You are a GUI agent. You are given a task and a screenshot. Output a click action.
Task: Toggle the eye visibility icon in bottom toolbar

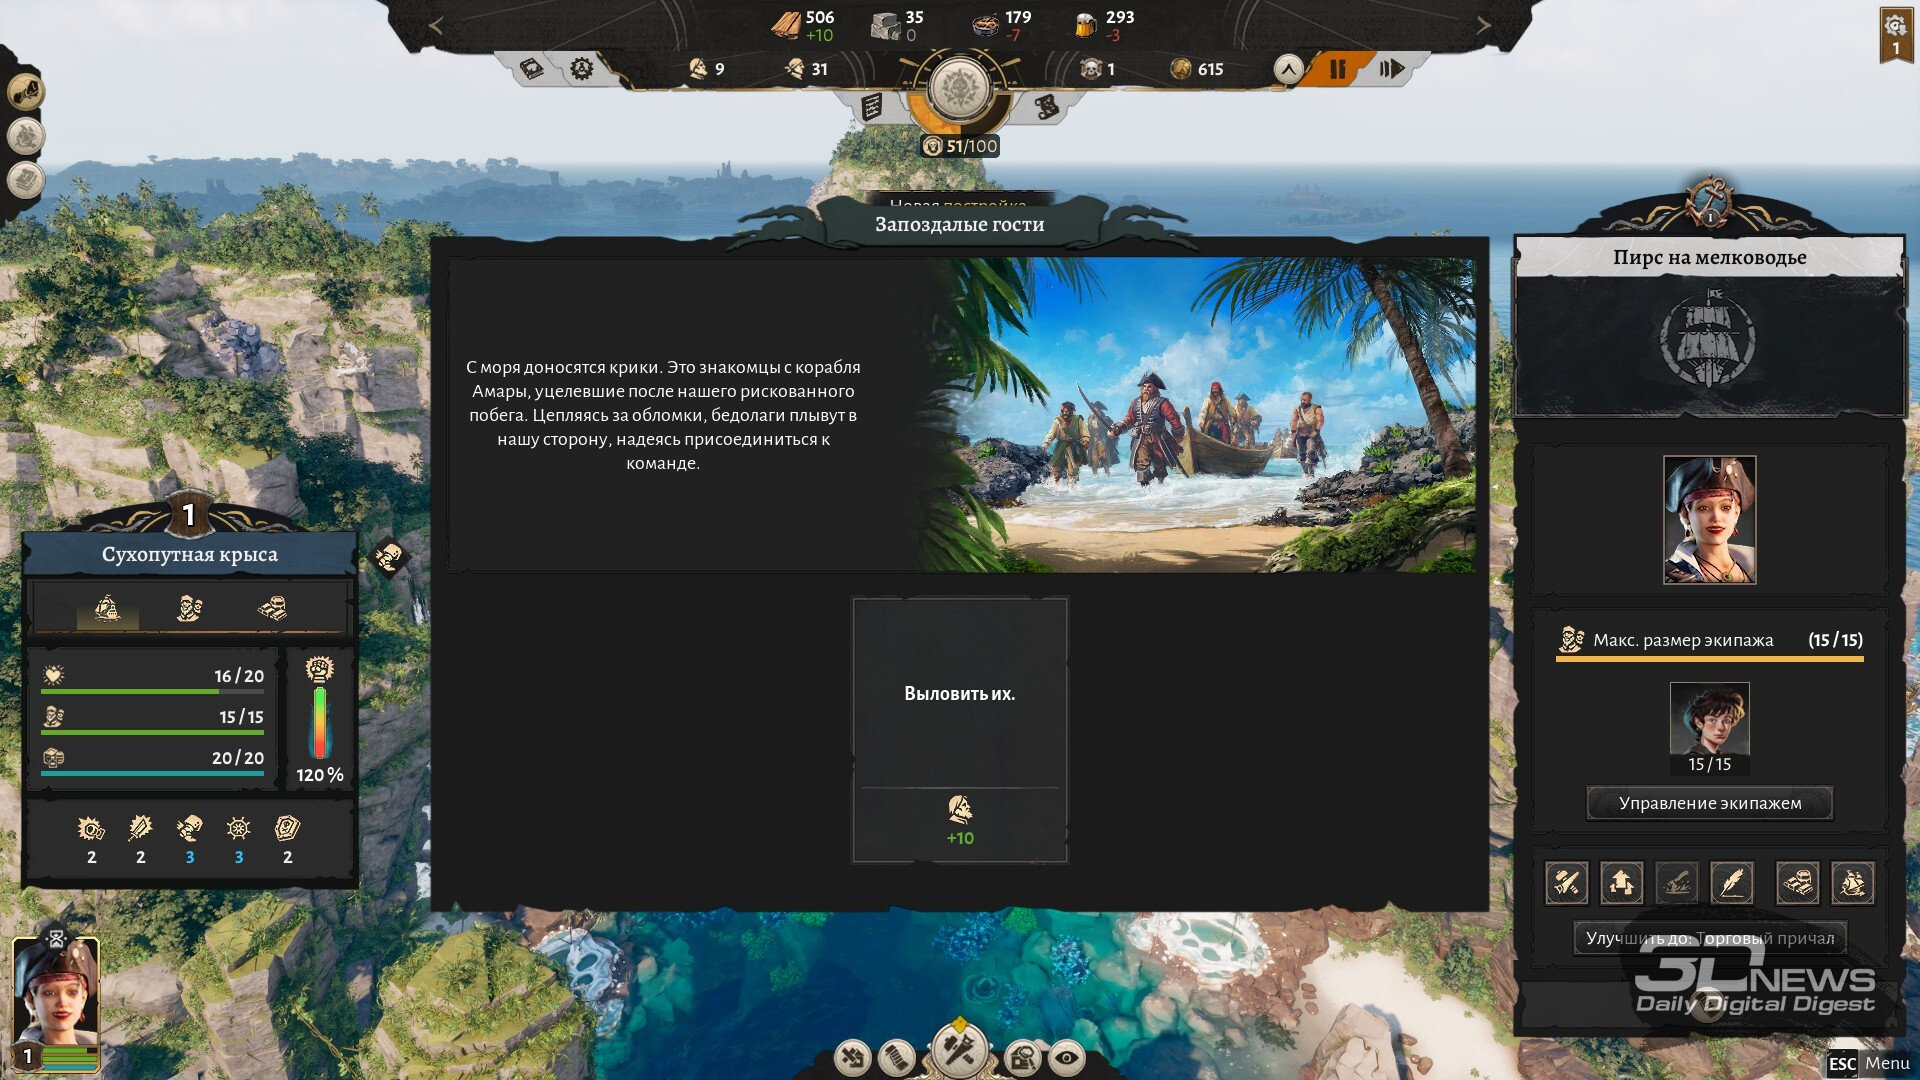point(1067,1058)
